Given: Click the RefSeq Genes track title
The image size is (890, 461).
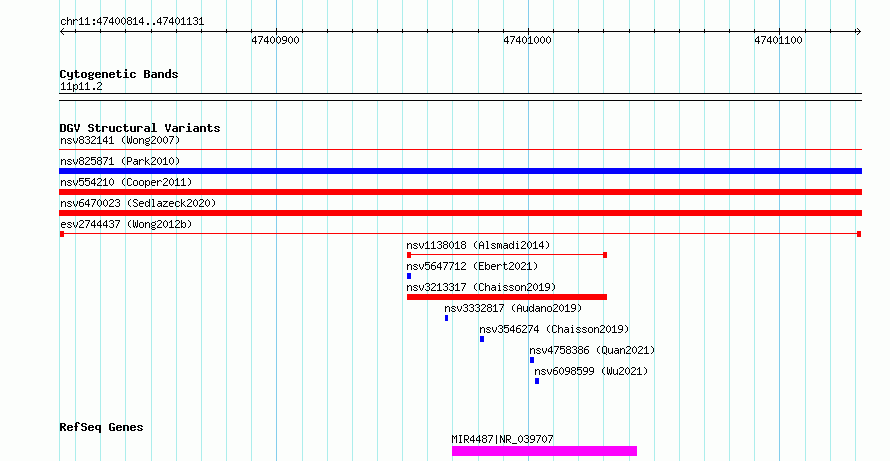Looking at the screenshot, I should coord(101,427).
